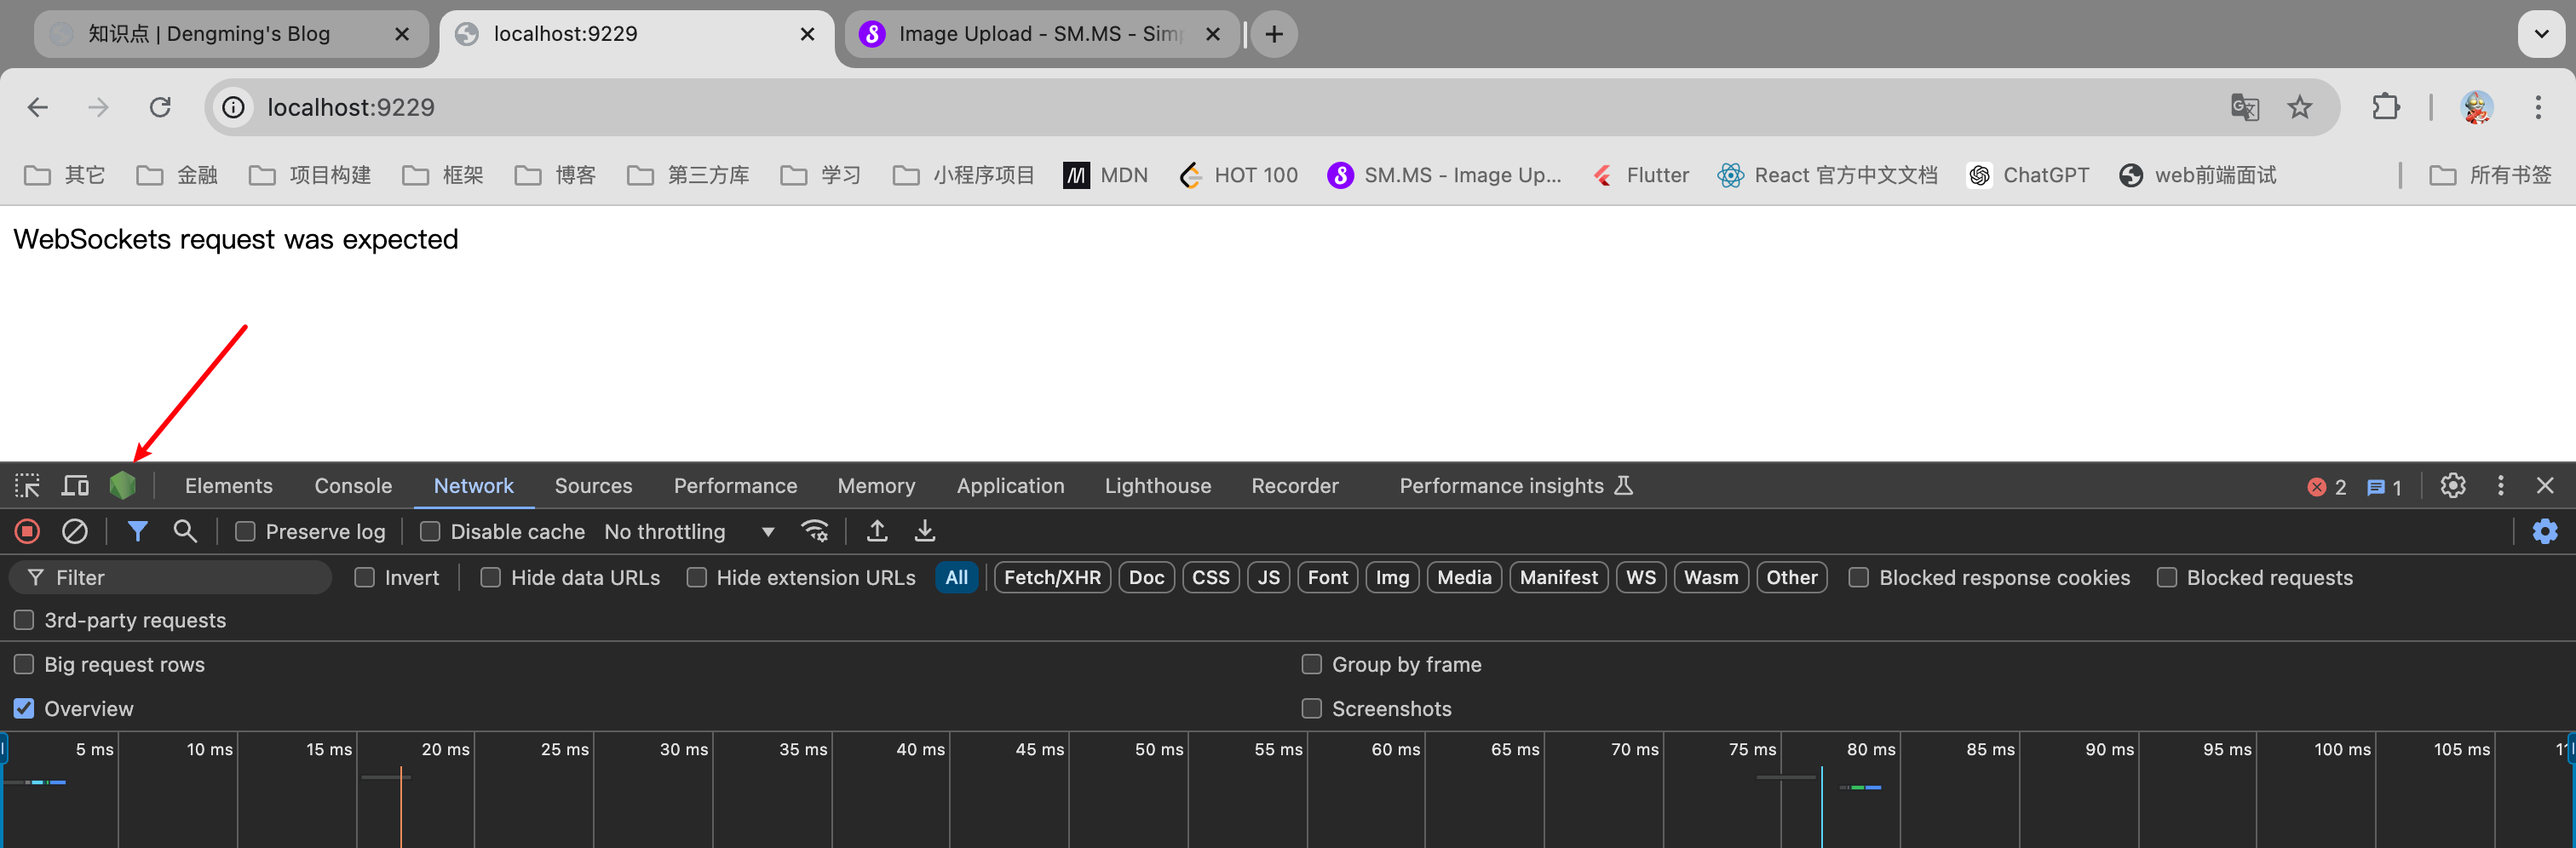This screenshot has width=2576, height=848.
Task: Enable the Preserve log checkbox
Action: click(x=245, y=531)
